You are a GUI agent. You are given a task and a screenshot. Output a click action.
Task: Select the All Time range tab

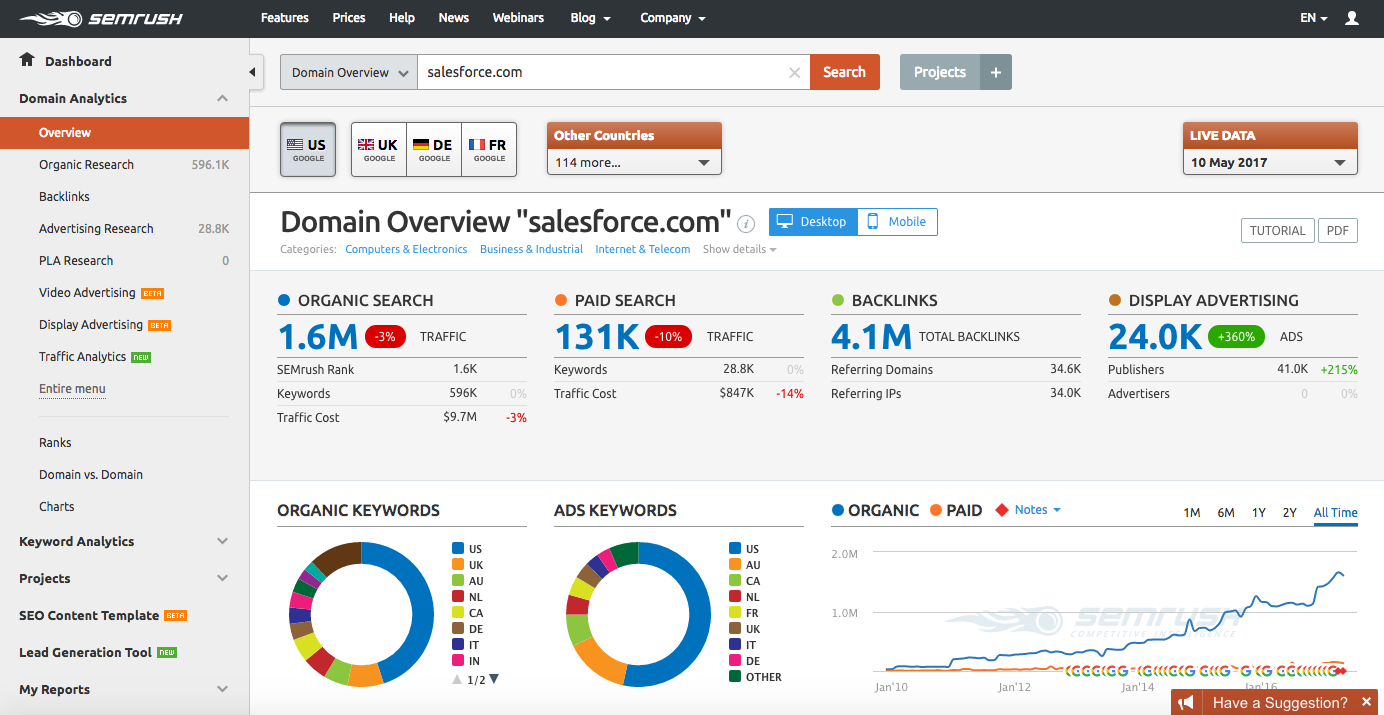pos(1336,512)
